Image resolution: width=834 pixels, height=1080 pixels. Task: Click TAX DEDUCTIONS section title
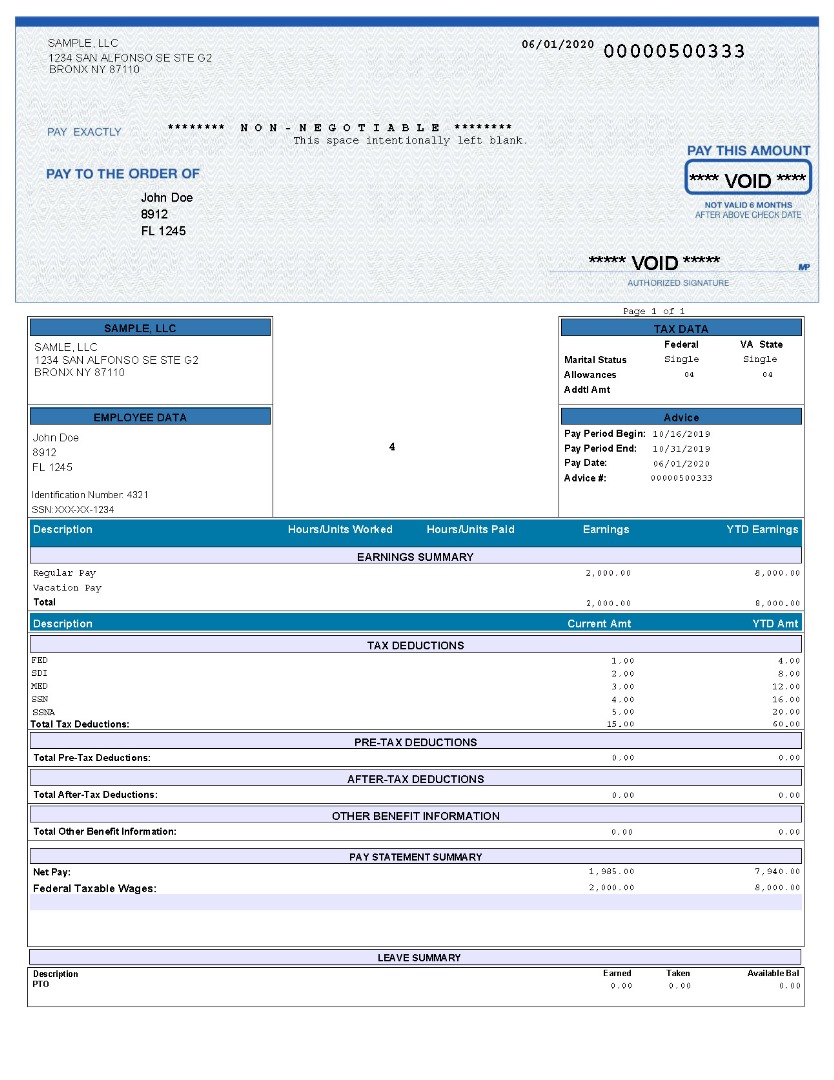click(x=415, y=645)
